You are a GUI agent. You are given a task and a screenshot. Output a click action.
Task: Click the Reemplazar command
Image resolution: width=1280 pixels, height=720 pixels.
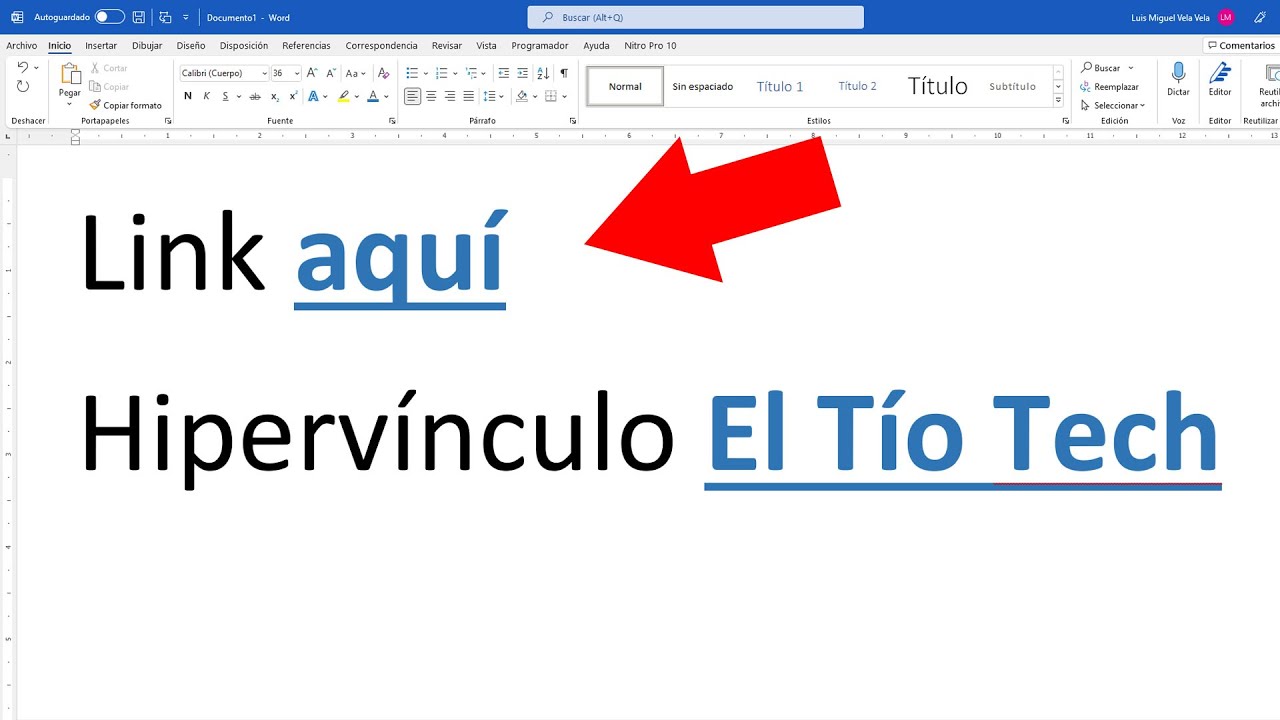click(1112, 87)
